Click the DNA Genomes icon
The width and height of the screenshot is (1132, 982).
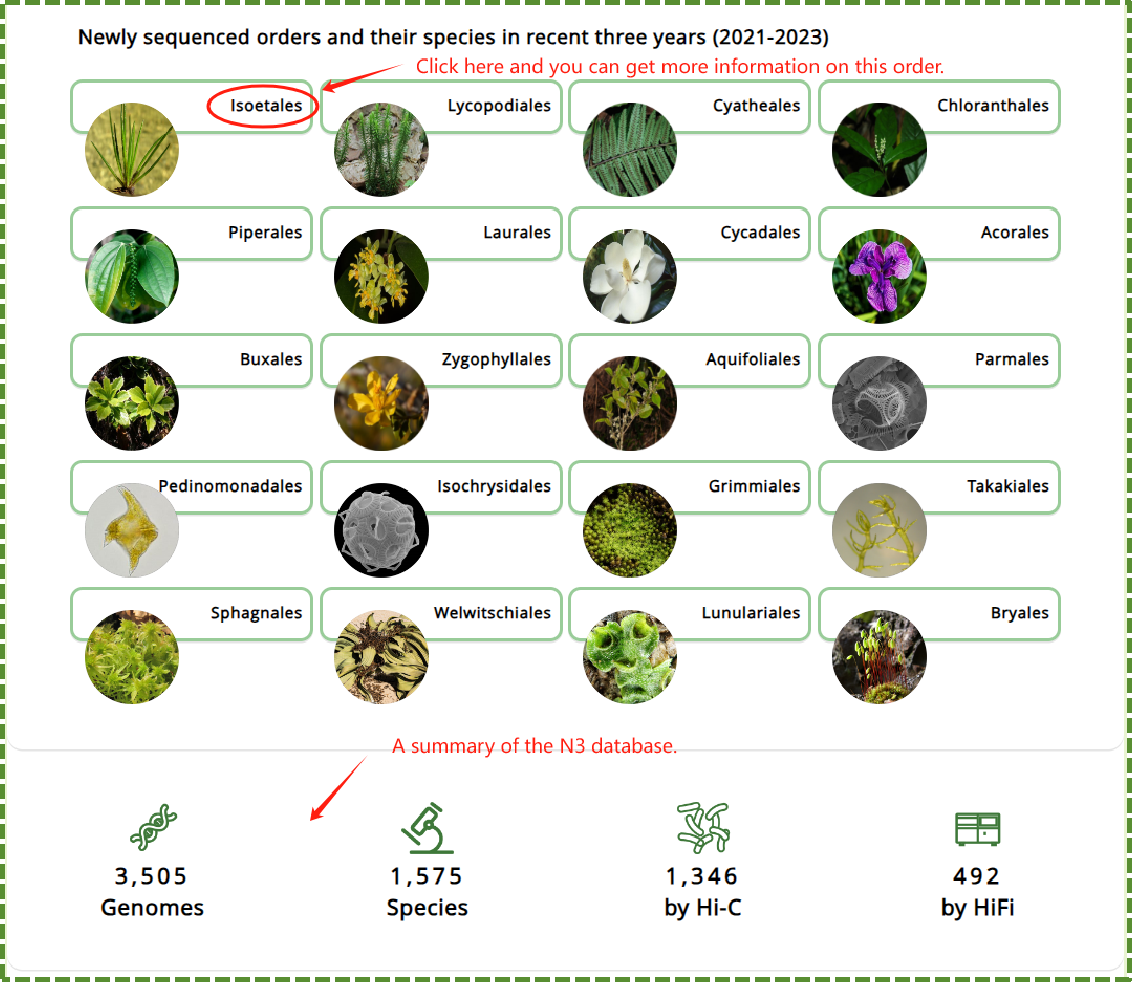coord(153,827)
